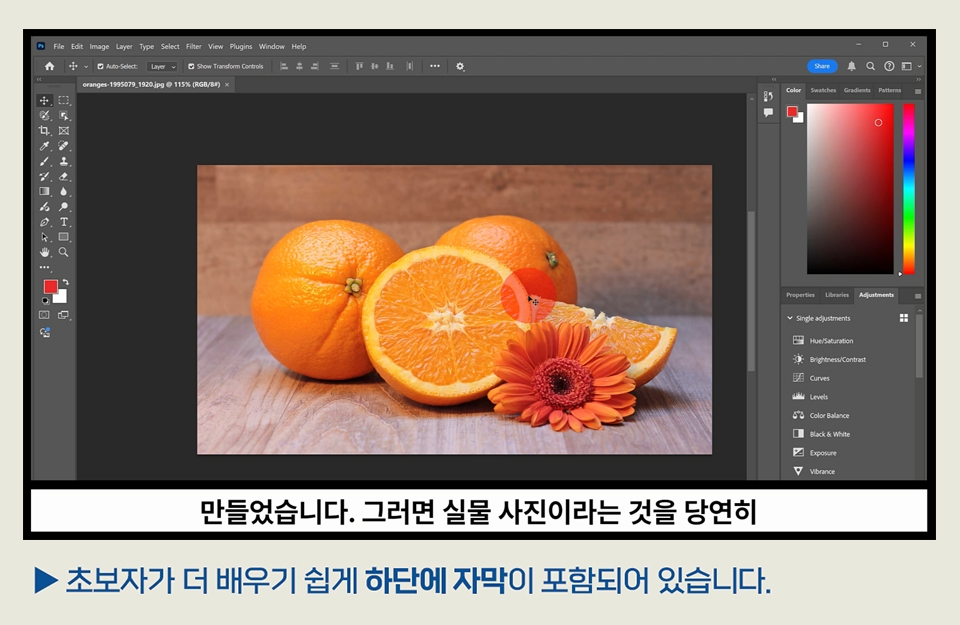Open the Edit Toolbar three-dots button
Viewport: 960px width, 625px height.
44,267
